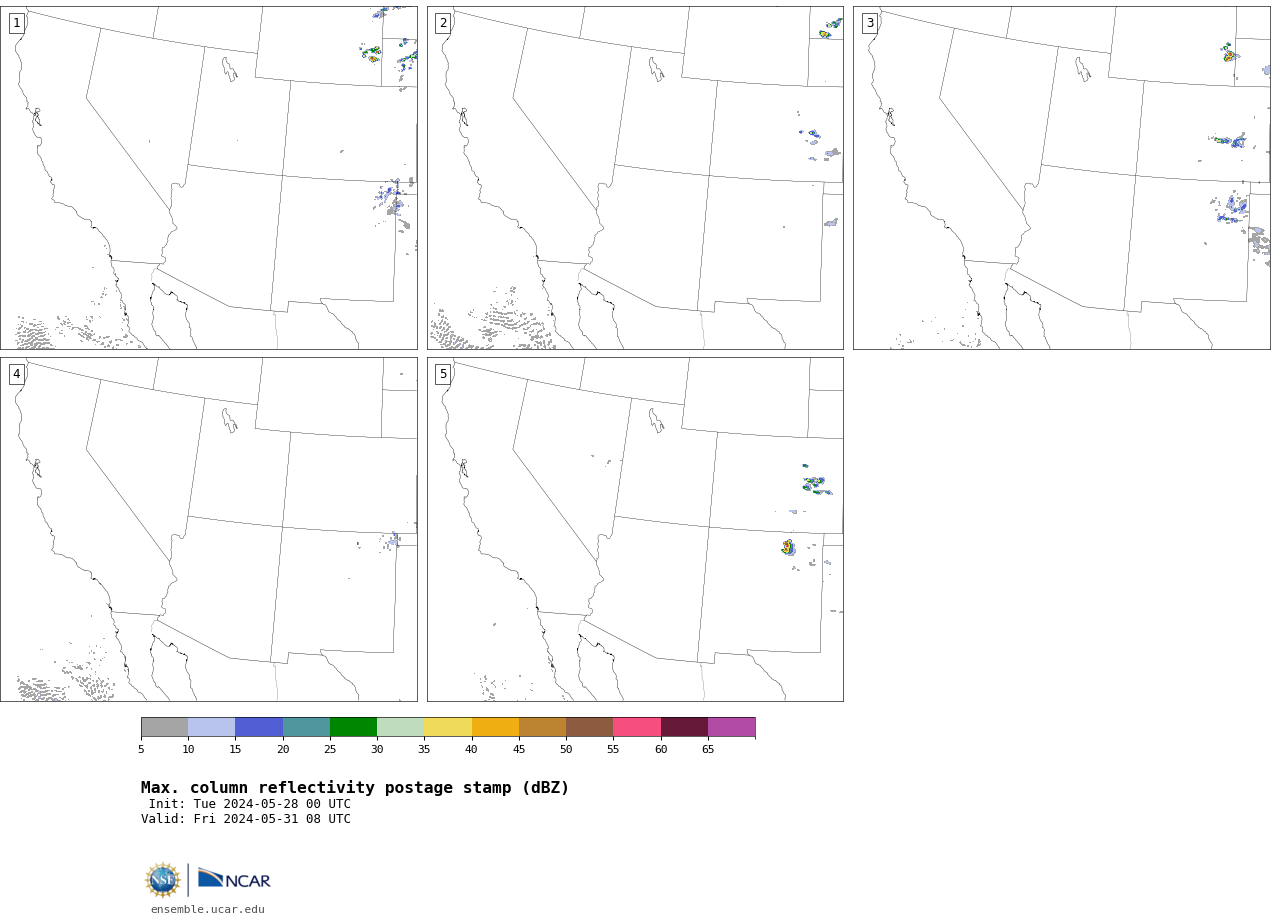Open ensemble member 1 reflectivity map
The image size is (1280, 920).
(209, 178)
